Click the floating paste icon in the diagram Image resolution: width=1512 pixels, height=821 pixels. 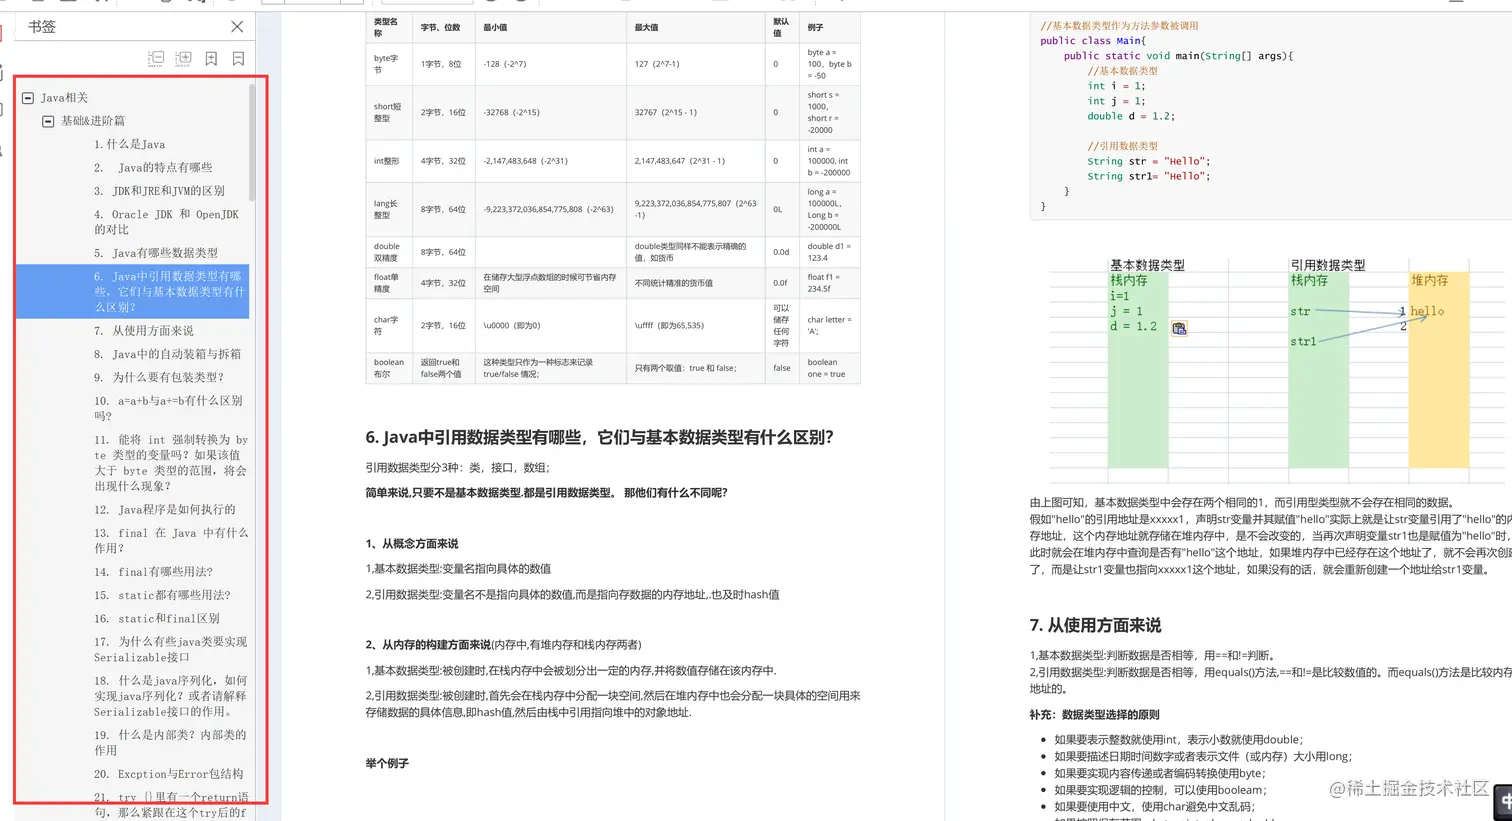pos(1179,328)
